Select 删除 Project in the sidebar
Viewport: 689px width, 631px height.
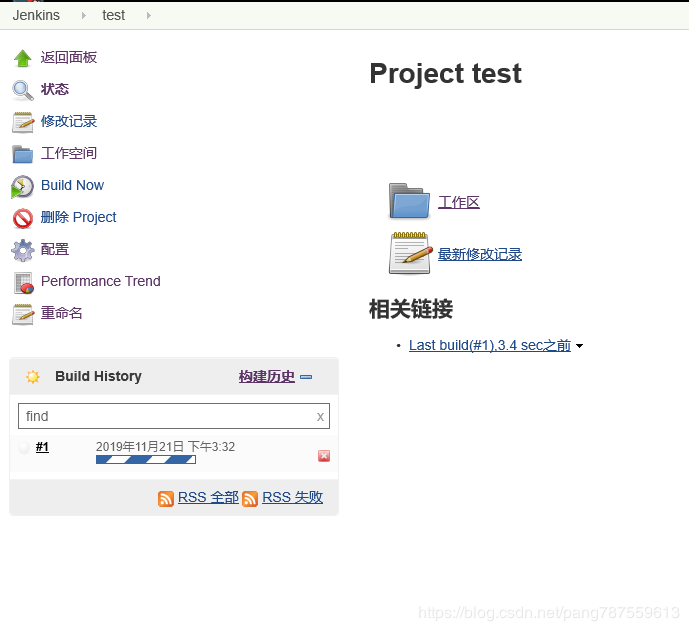pyautogui.click(x=79, y=217)
